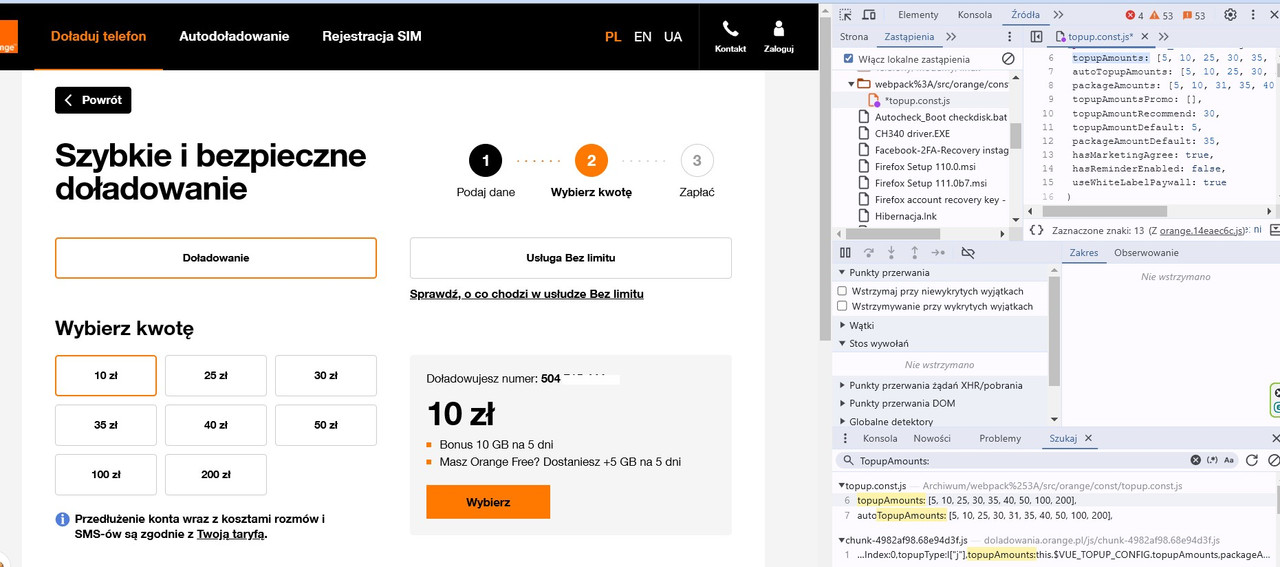
Task: Open the Strona navigator tab
Action: coord(854,37)
